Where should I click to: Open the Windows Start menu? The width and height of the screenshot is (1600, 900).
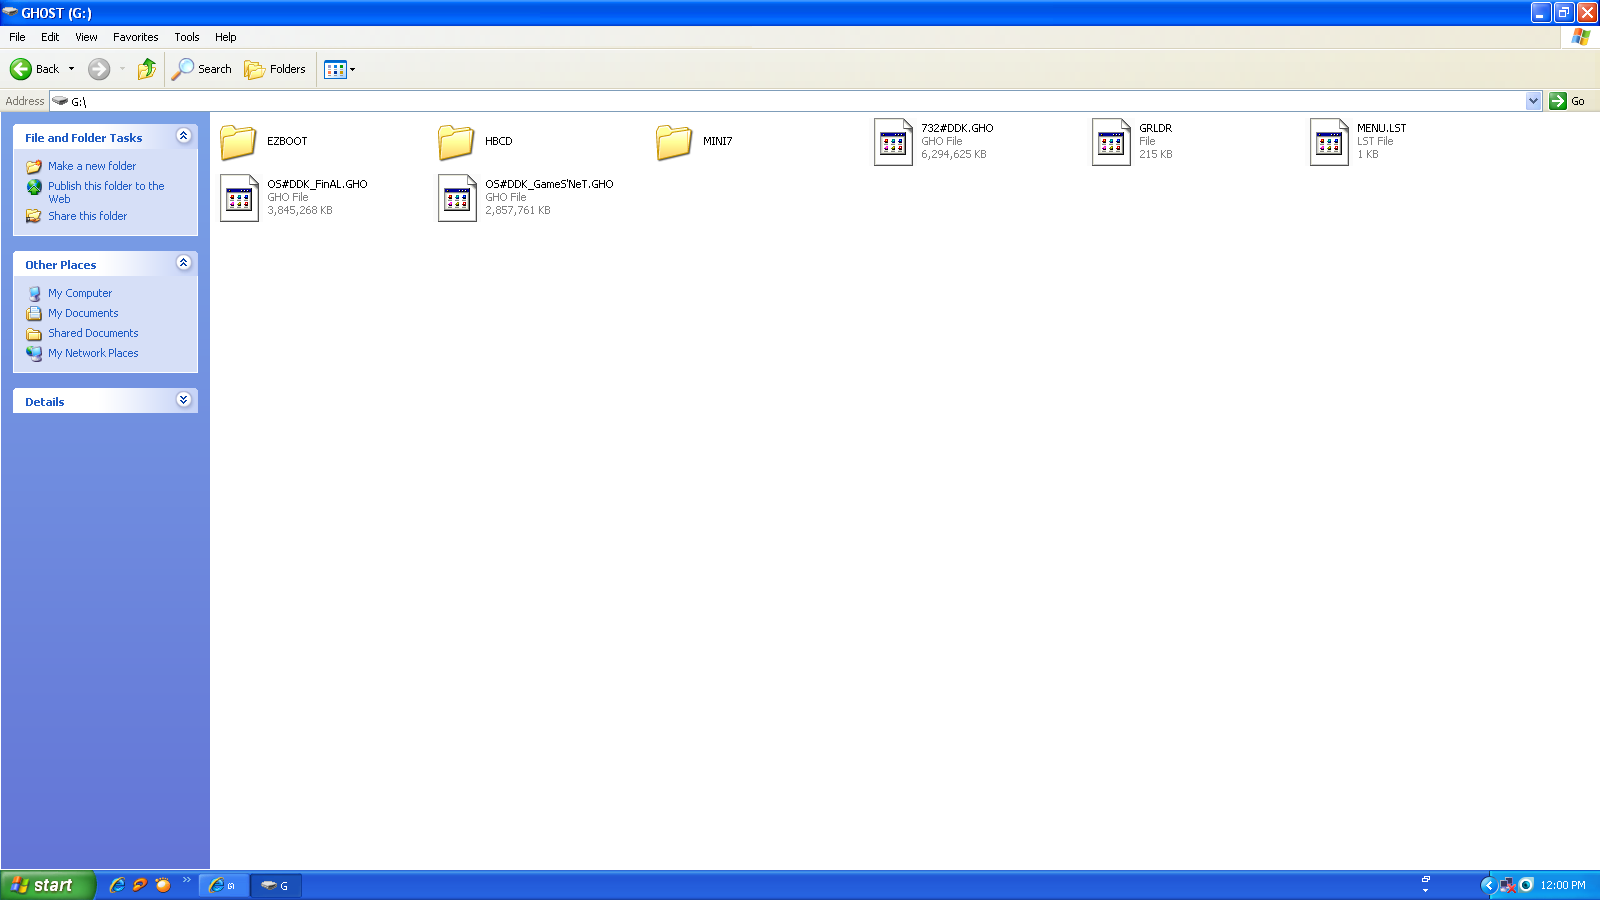pyautogui.click(x=48, y=885)
